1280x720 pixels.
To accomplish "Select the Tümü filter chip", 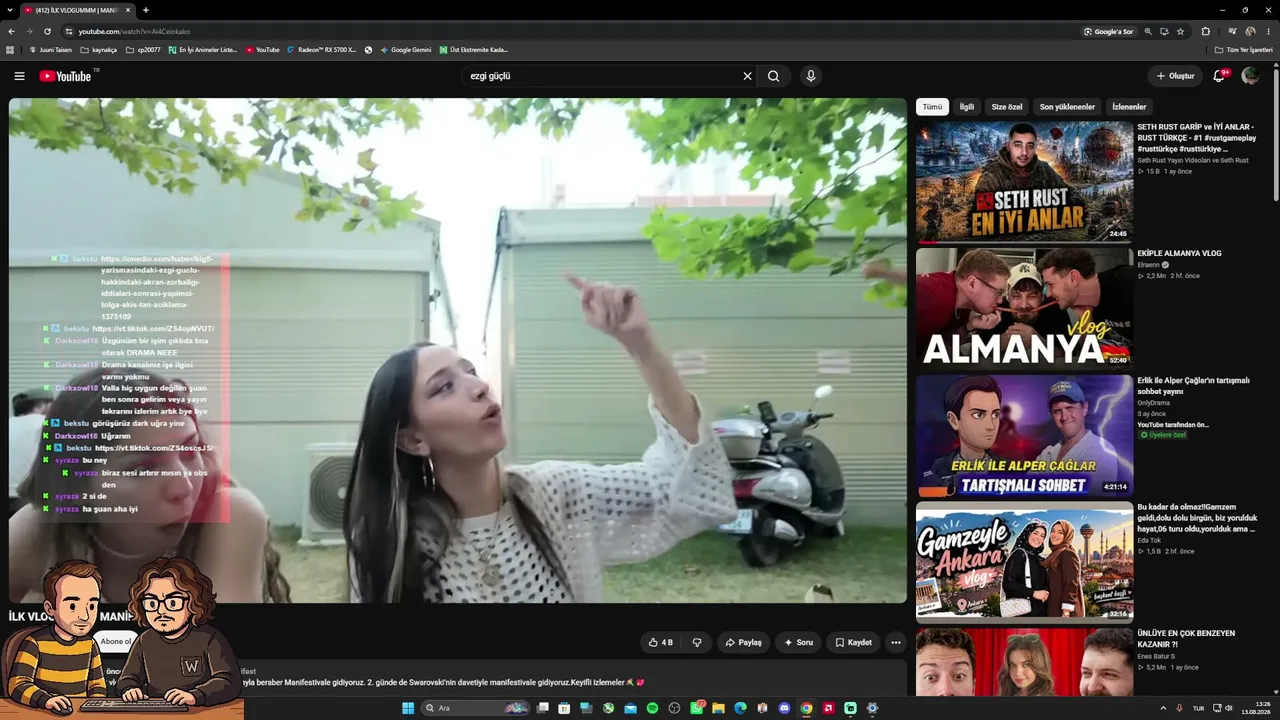I will point(932,107).
